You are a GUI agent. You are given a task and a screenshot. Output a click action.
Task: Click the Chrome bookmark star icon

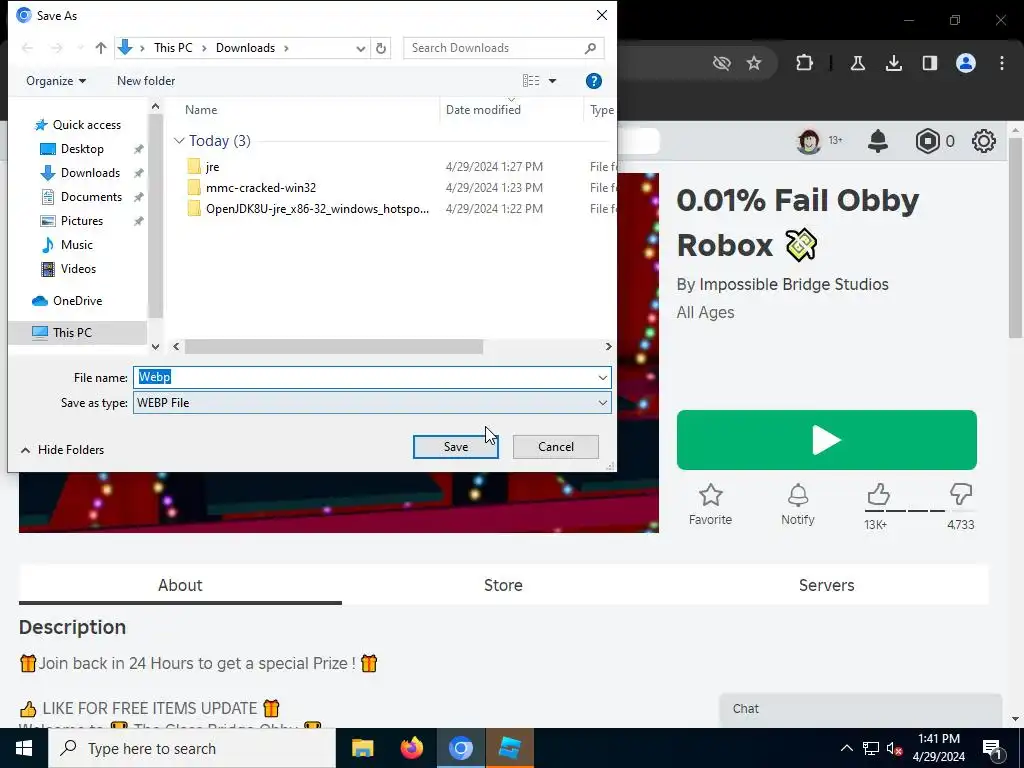click(754, 63)
